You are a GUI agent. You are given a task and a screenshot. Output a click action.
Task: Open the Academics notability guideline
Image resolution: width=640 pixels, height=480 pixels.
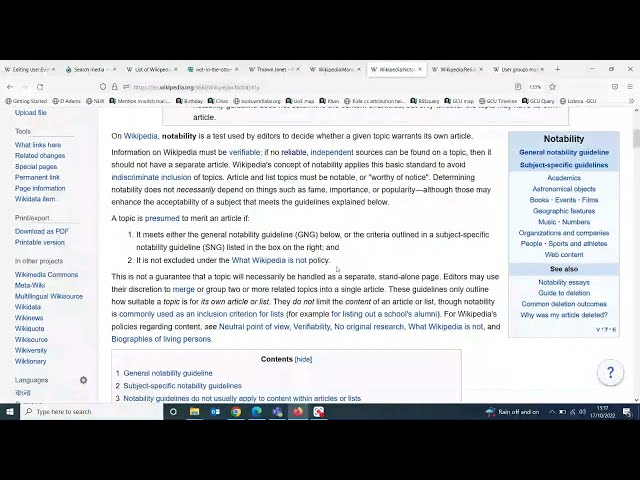(x=564, y=178)
